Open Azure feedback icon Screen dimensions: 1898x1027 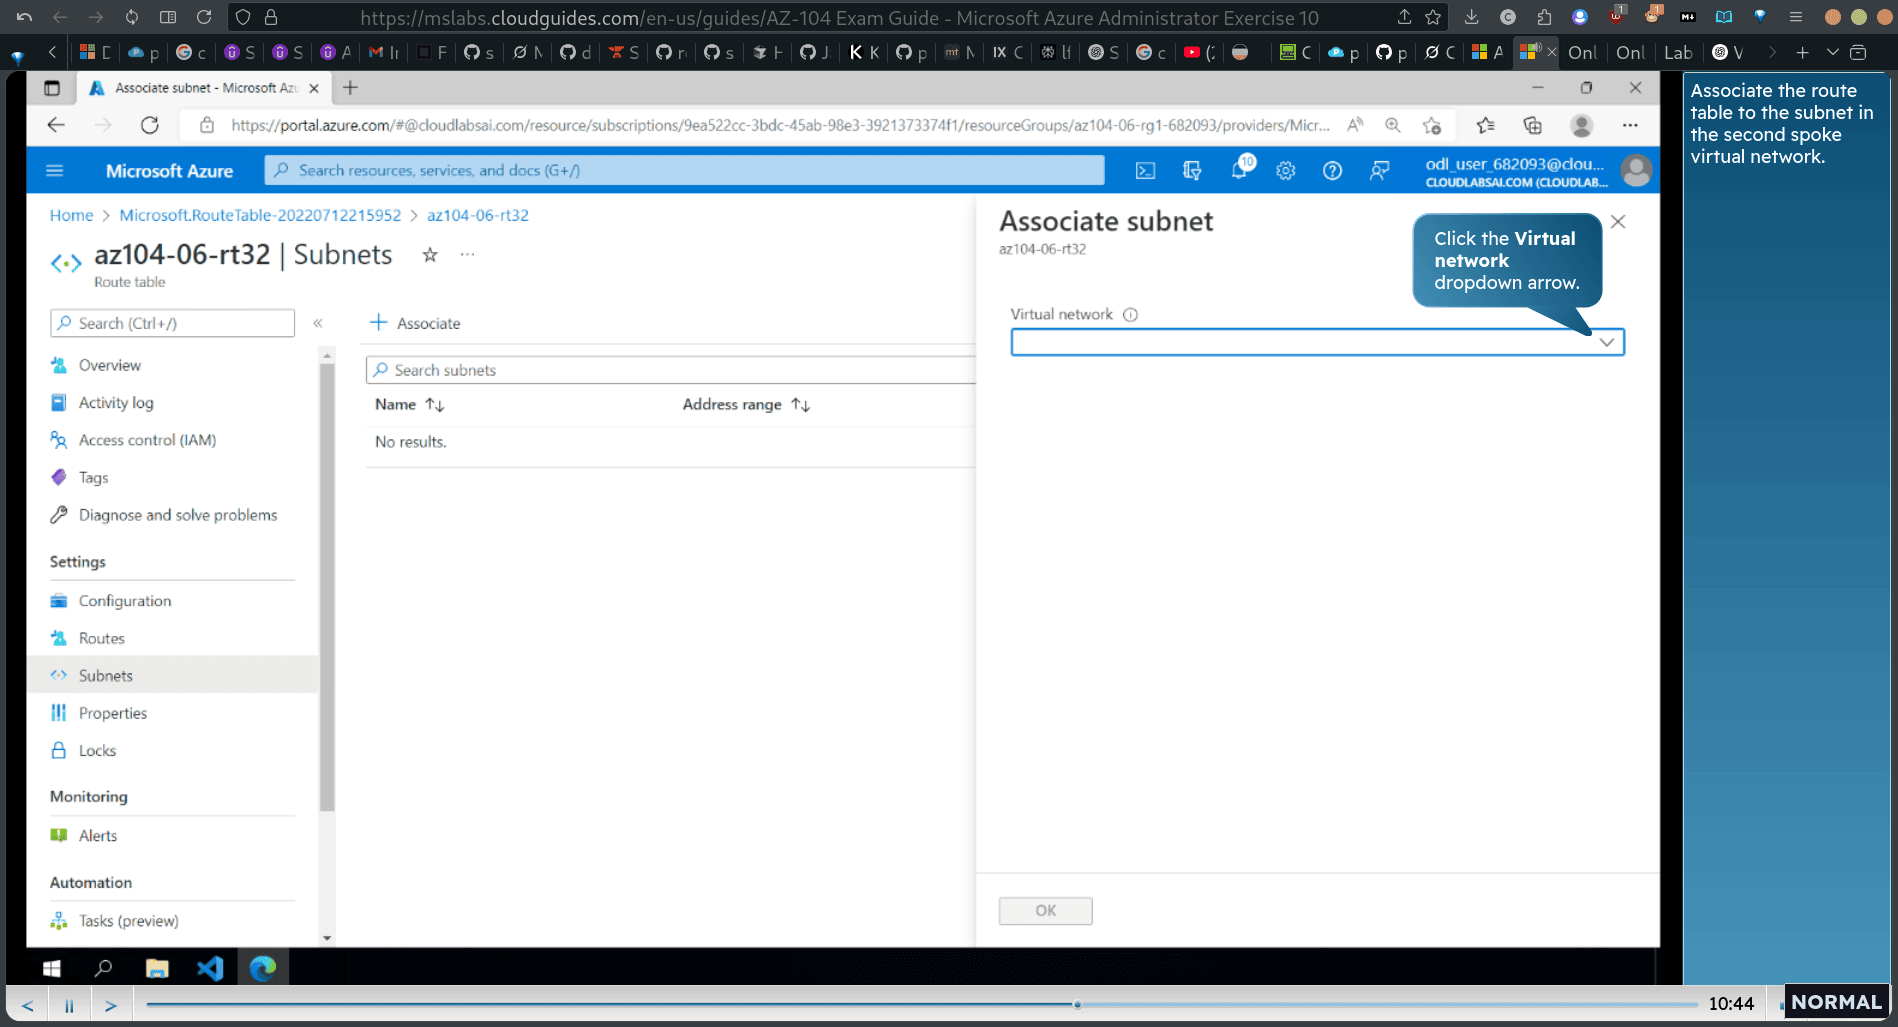[x=1379, y=171]
